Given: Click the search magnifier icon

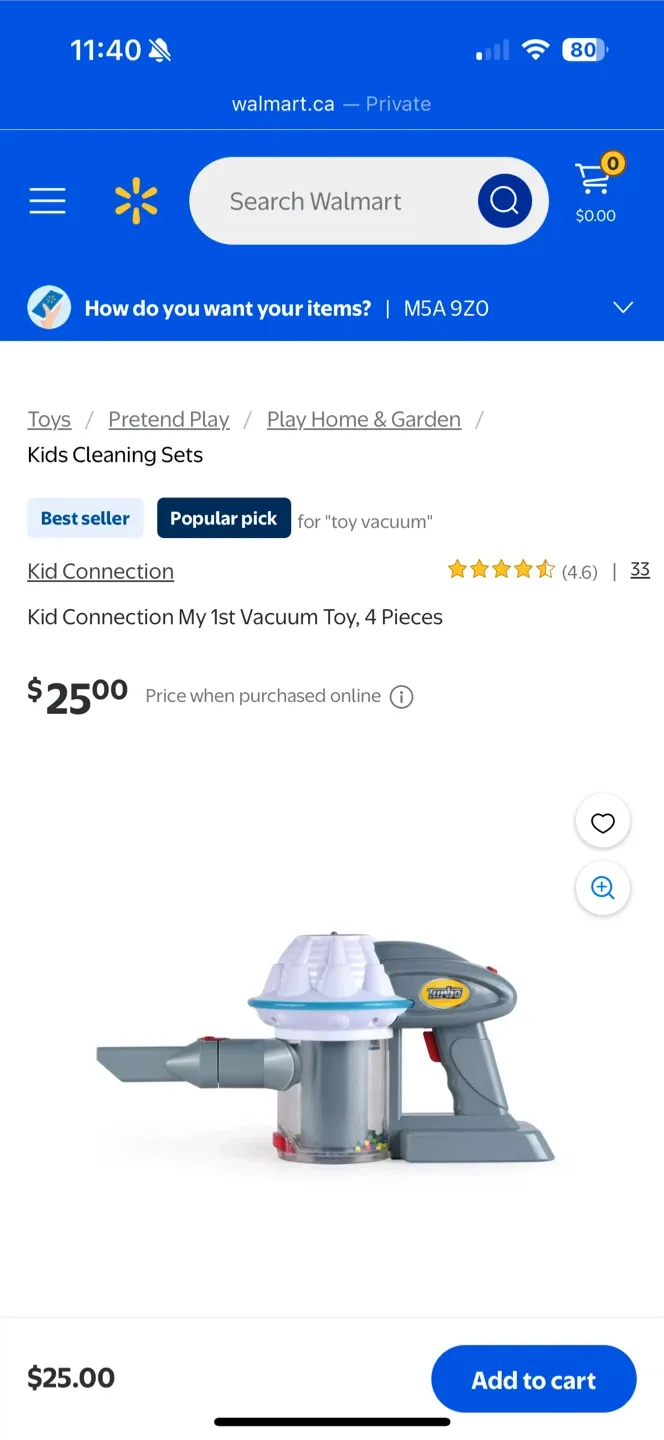Looking at the screenshot, I should pos(503,200).
